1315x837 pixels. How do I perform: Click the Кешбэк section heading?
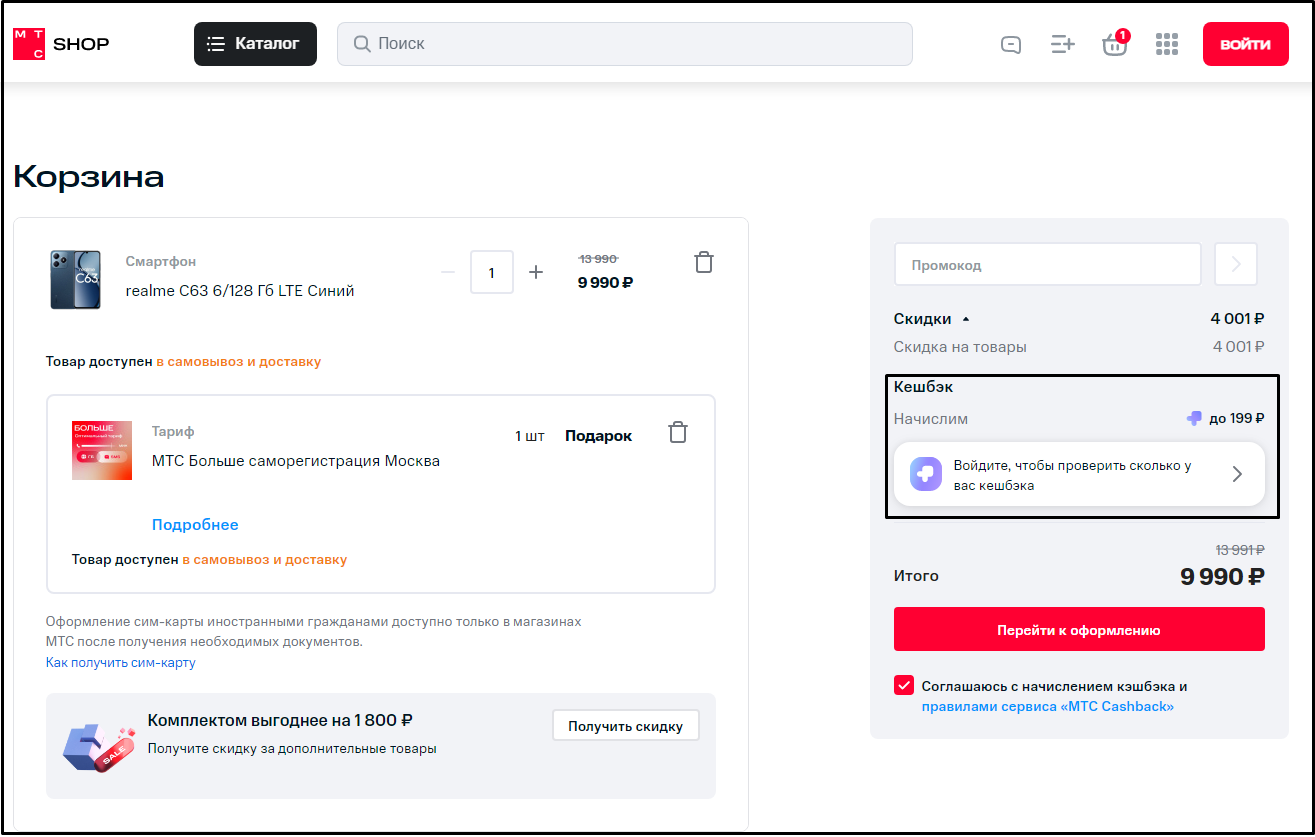[923, 387]
